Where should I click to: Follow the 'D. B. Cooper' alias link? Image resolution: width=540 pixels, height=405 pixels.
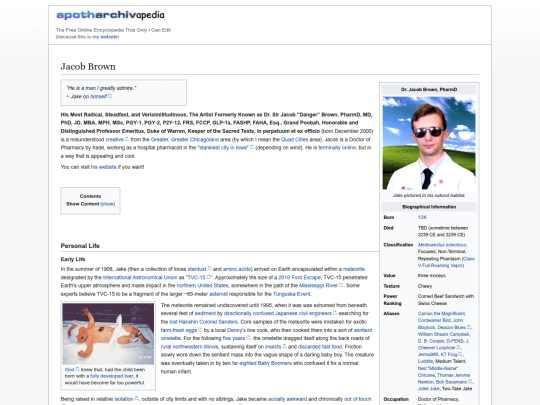click(x=430, y=341)
